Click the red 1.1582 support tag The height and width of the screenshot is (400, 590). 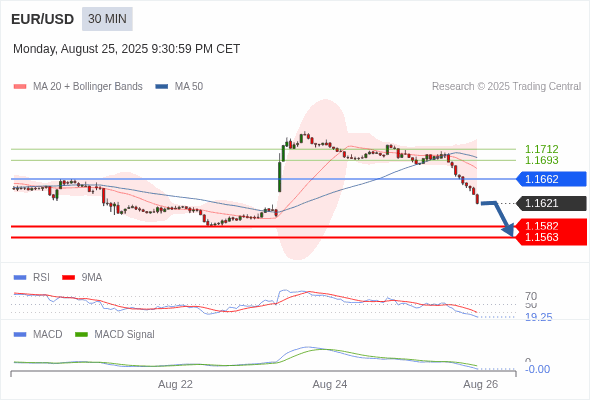coord(551,225)
